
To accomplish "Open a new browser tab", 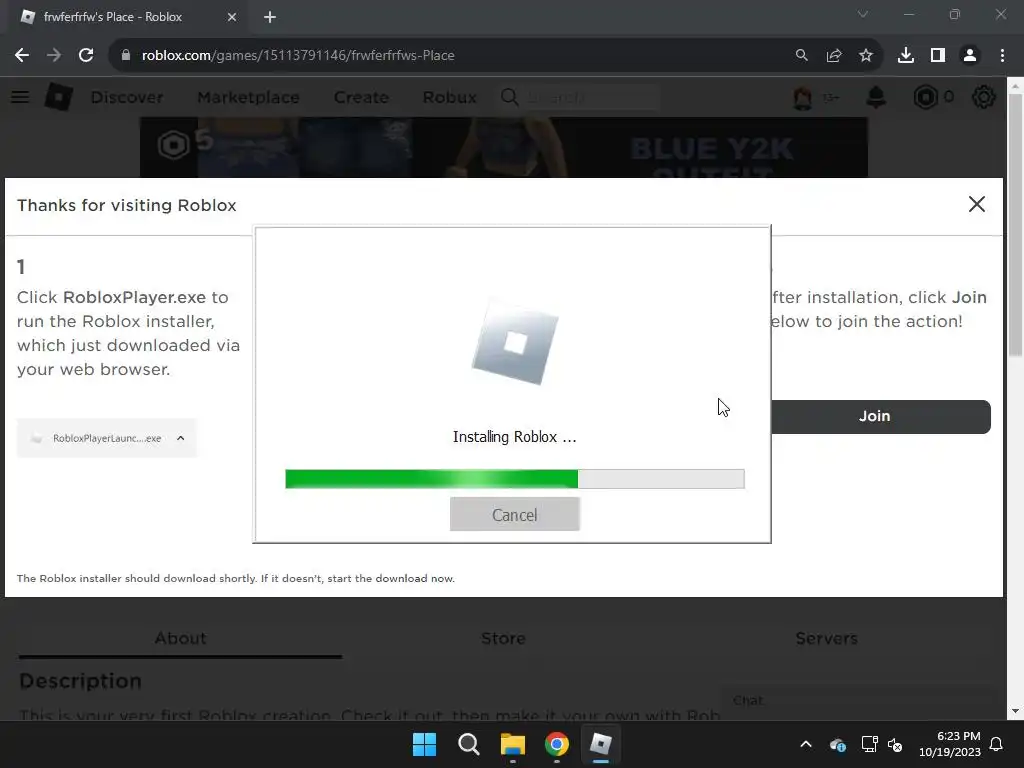I will coord(270,17).
